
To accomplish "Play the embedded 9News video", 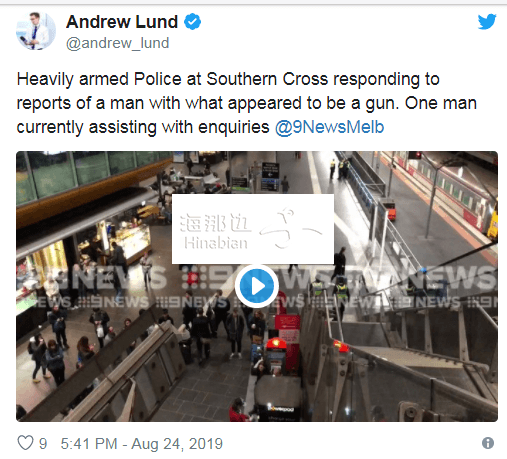I will pyautogui.click(x=257, y=286).
